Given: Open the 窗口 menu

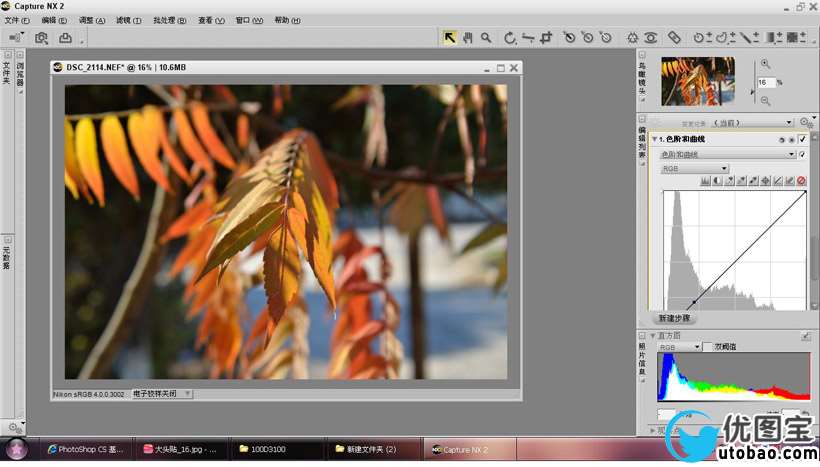Looking at the screenshot, I should (249, 20).
